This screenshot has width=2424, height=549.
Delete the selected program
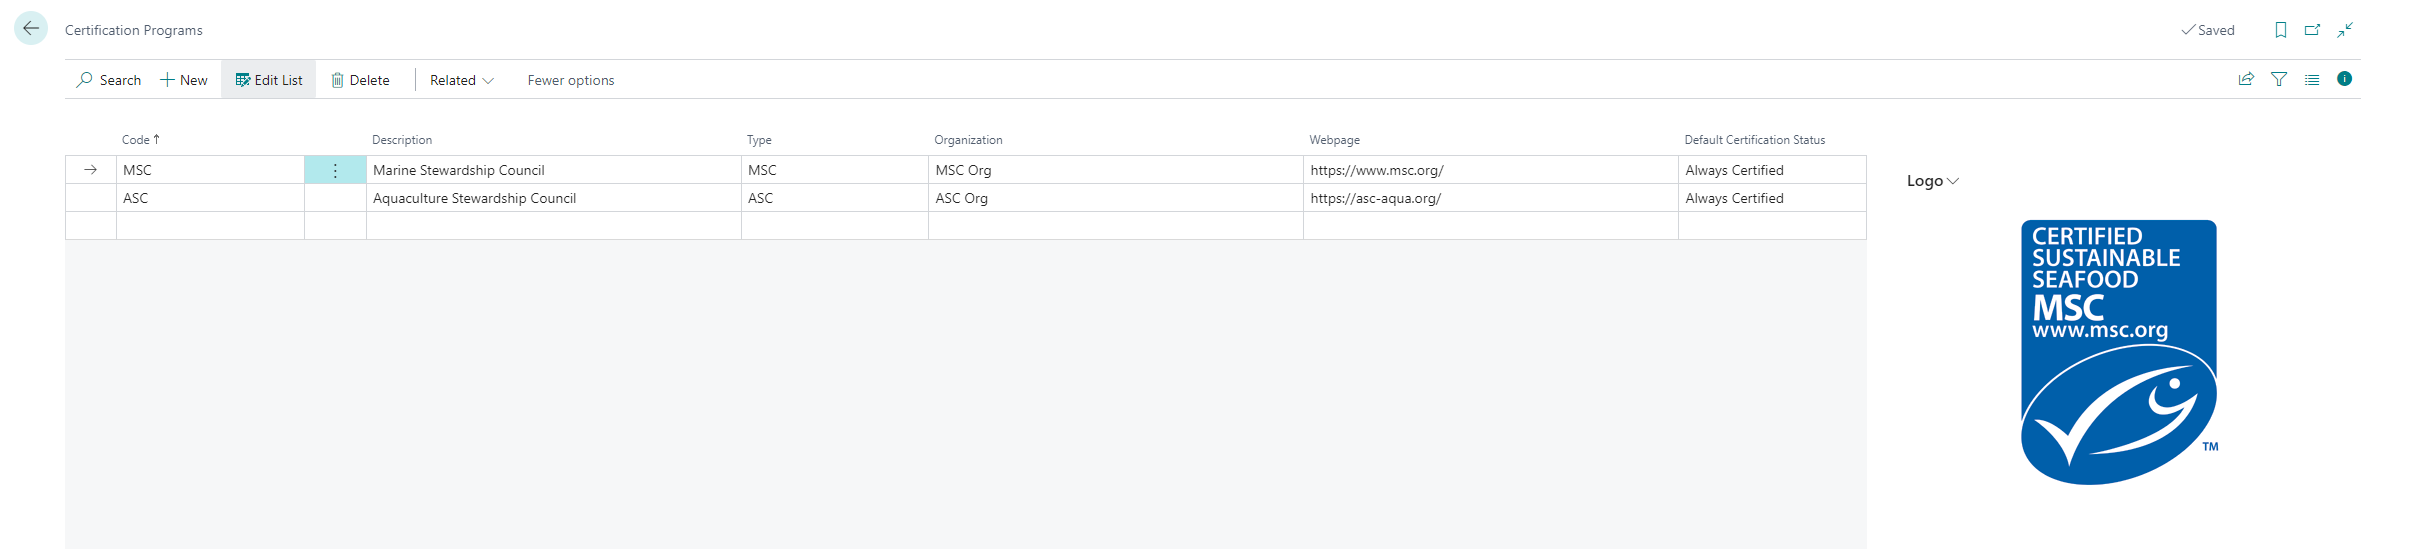pyautogui.click(x=361, y=80)
